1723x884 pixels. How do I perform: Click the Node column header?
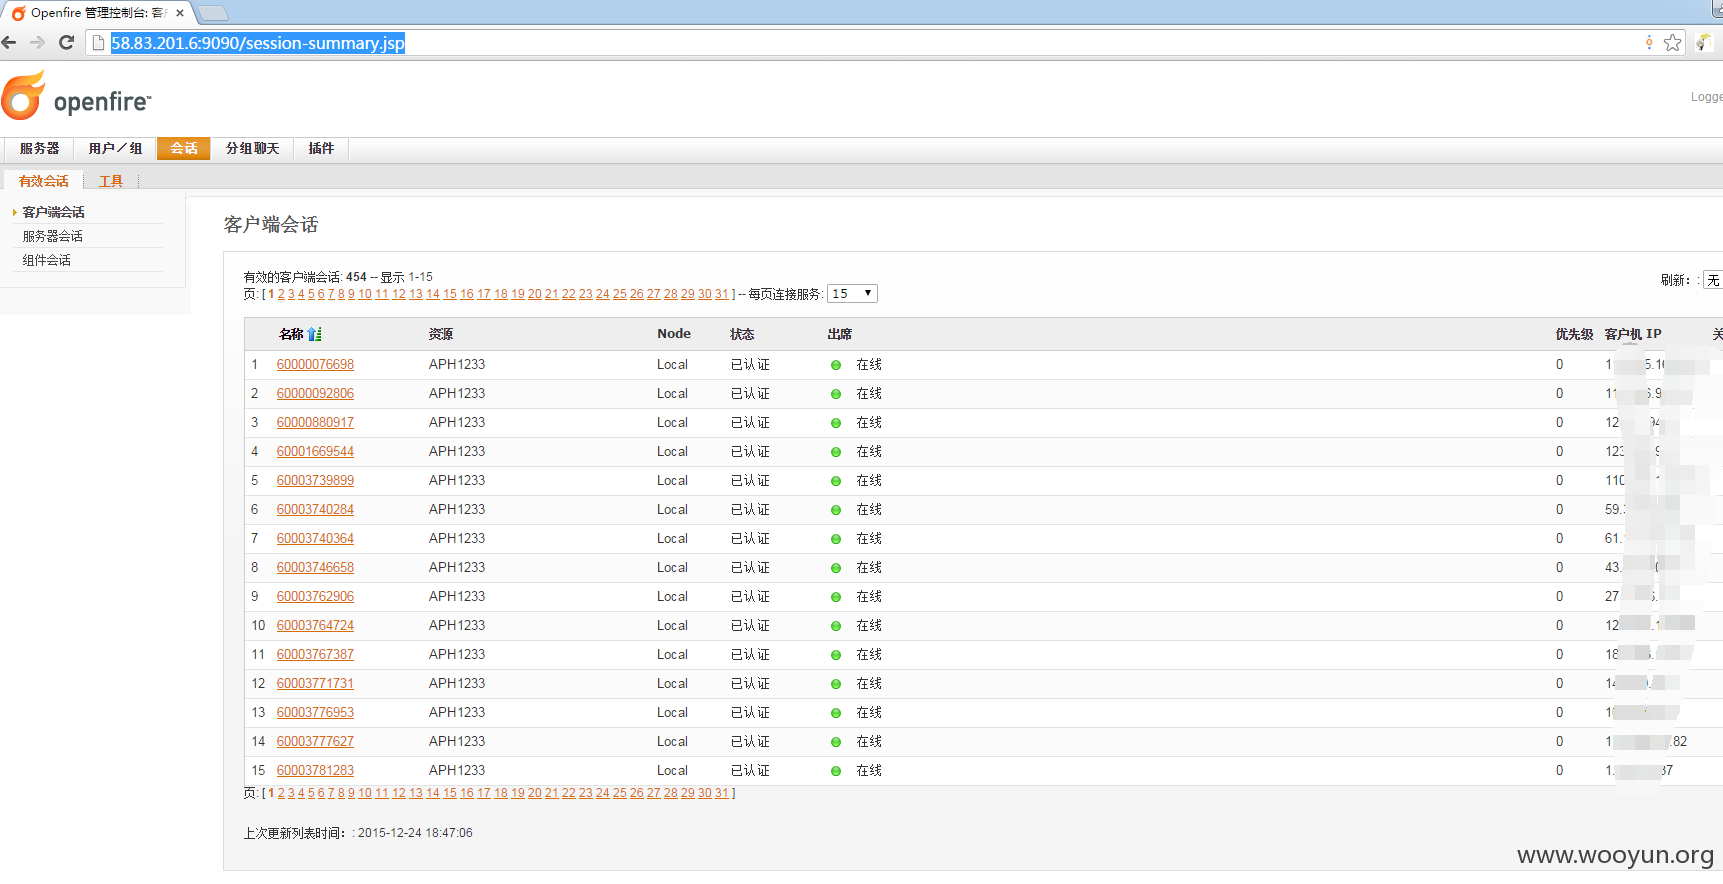(x=674, y=334)
